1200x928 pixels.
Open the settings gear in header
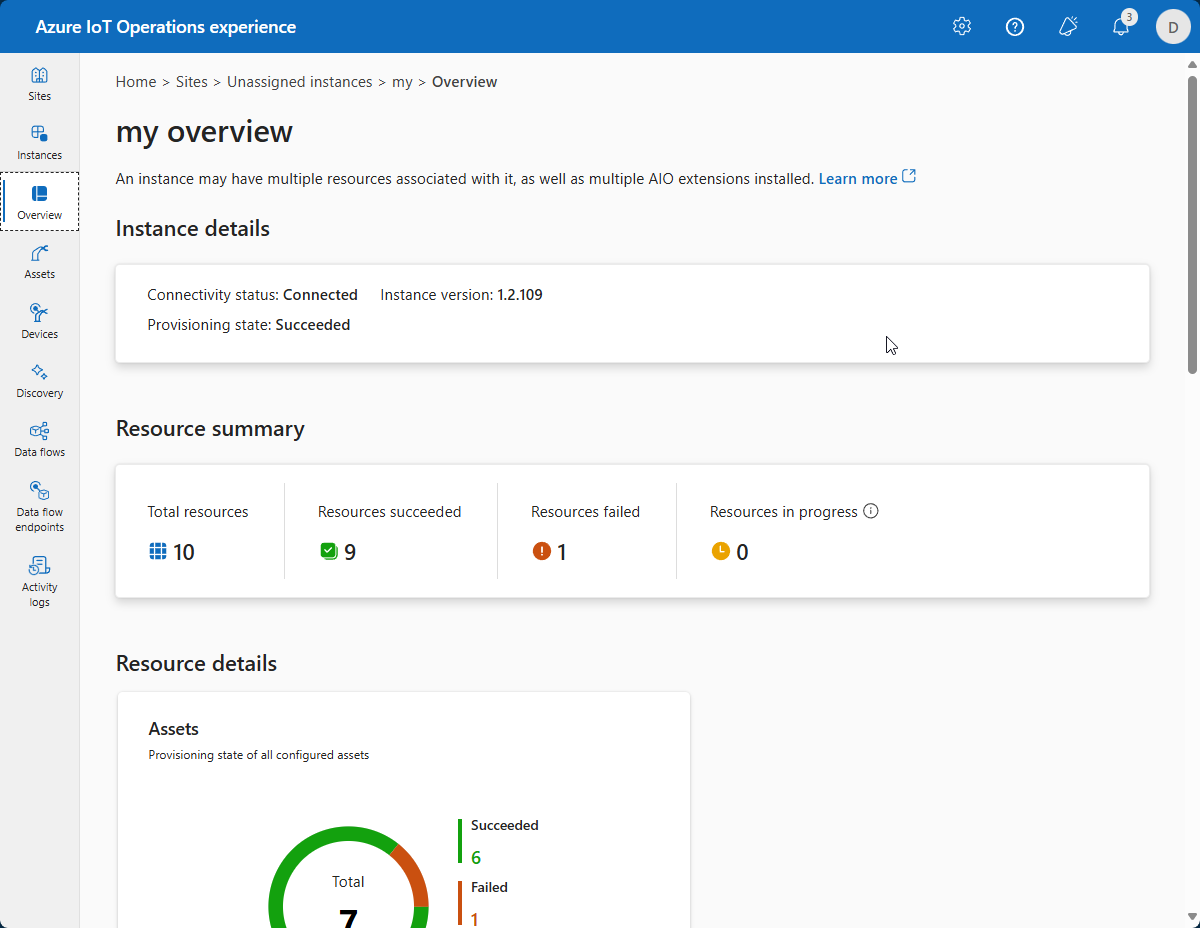point(962,27)
